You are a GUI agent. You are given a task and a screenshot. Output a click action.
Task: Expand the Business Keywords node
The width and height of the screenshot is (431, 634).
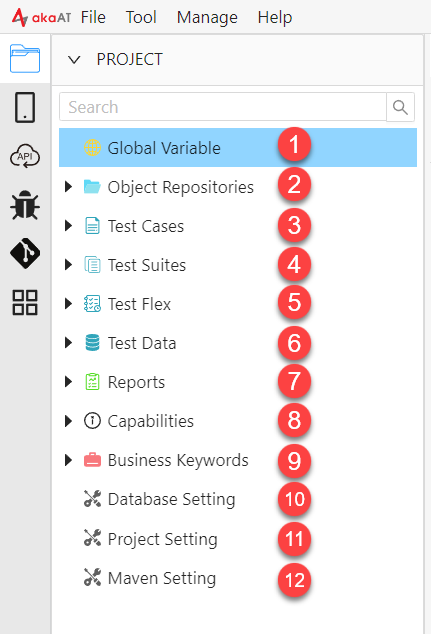(x=68, y=460)
